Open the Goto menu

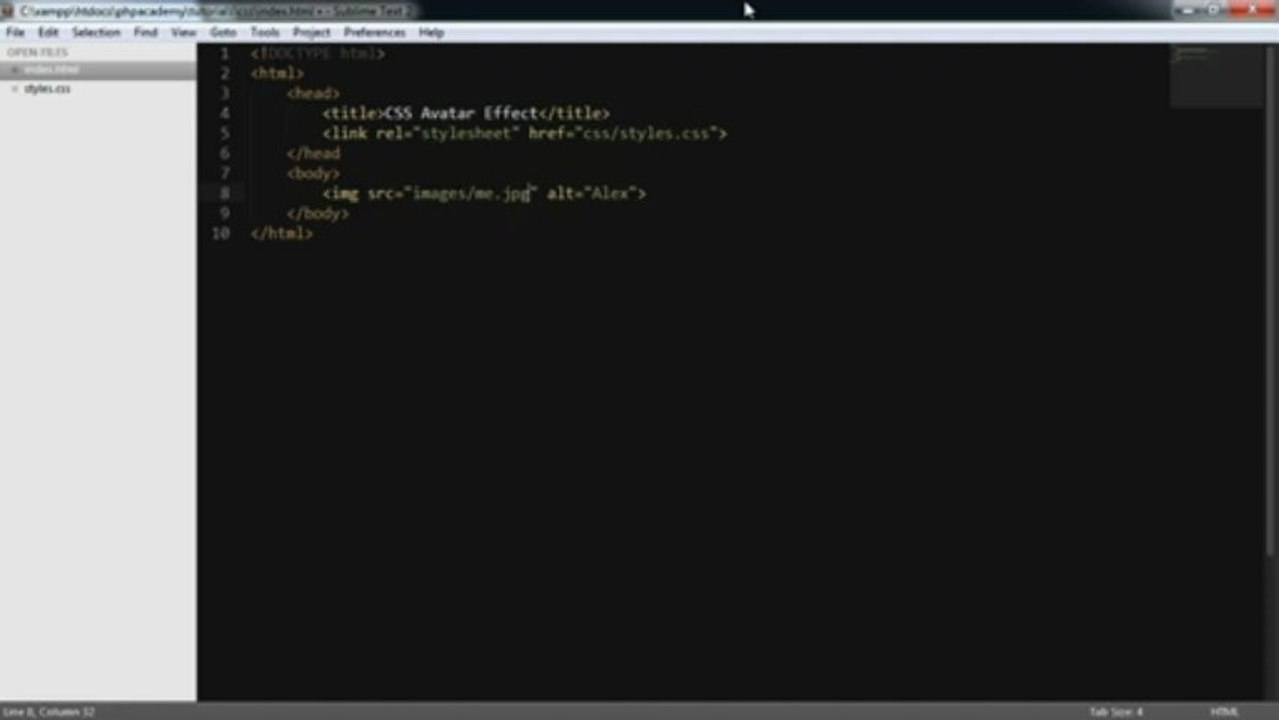pyautogui.click(x=223, y=32)
